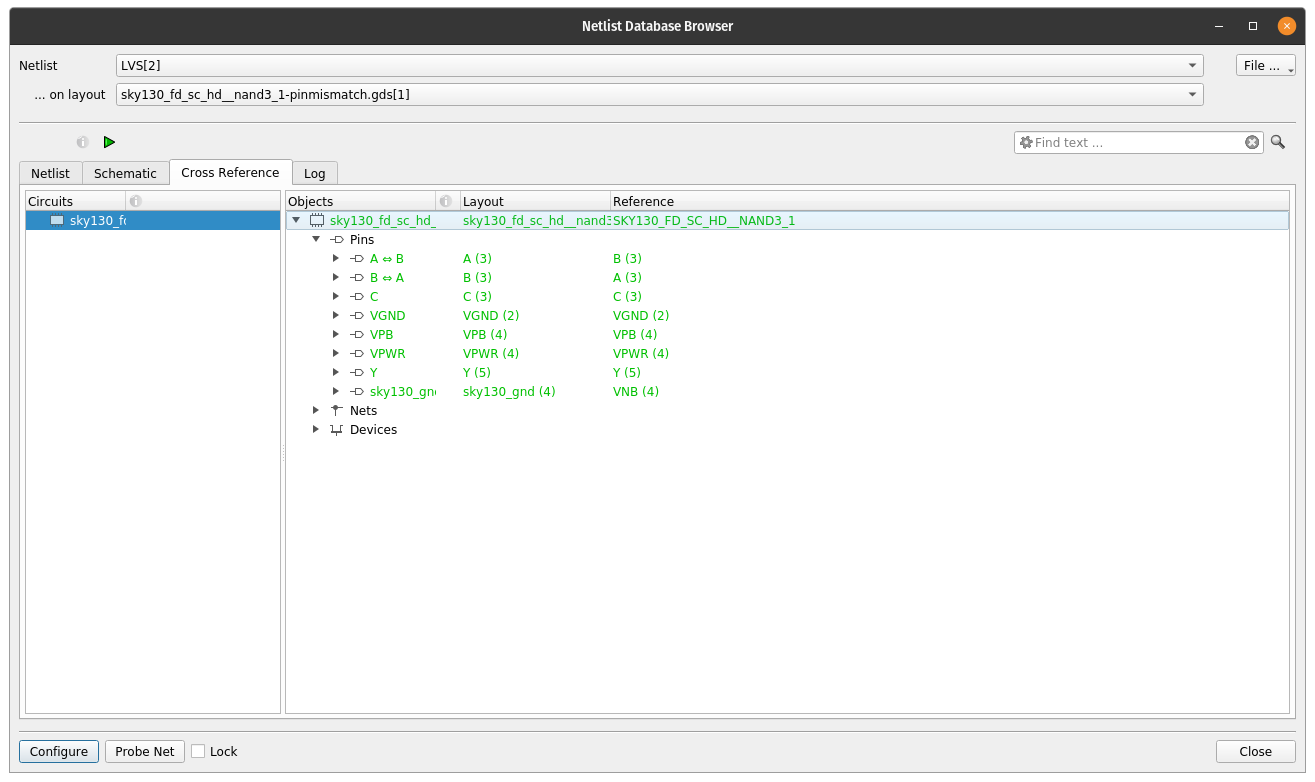Select the Y (5) layout cell

click(478, 373)
